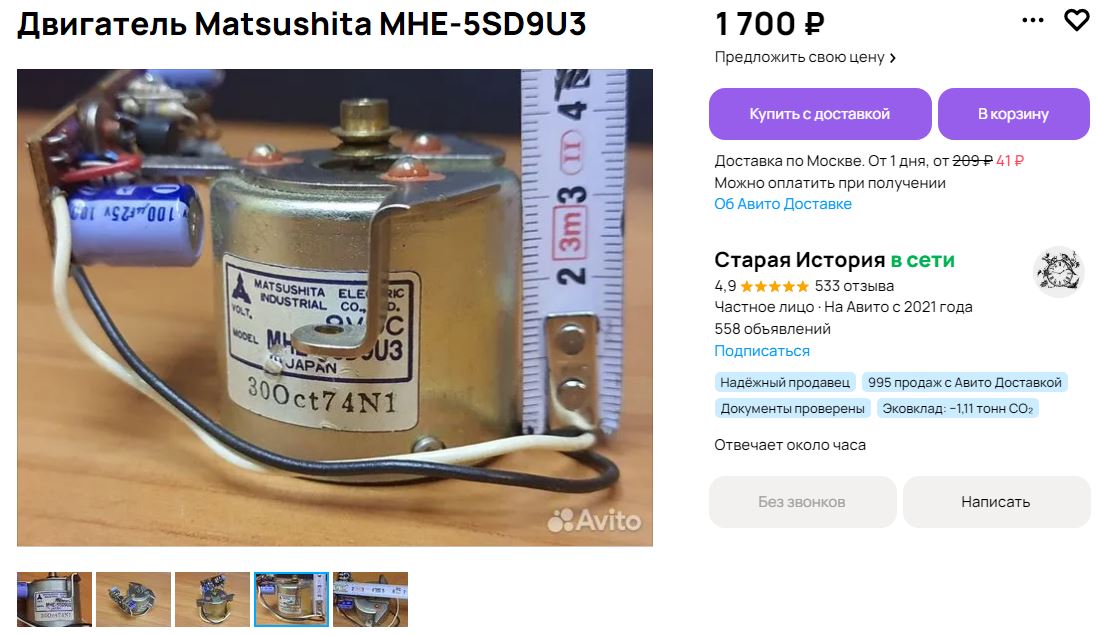This screenshot has width=1096, height=635.
Task: Open the '533 отзыва' reviews
Action: tap(854, 286)
